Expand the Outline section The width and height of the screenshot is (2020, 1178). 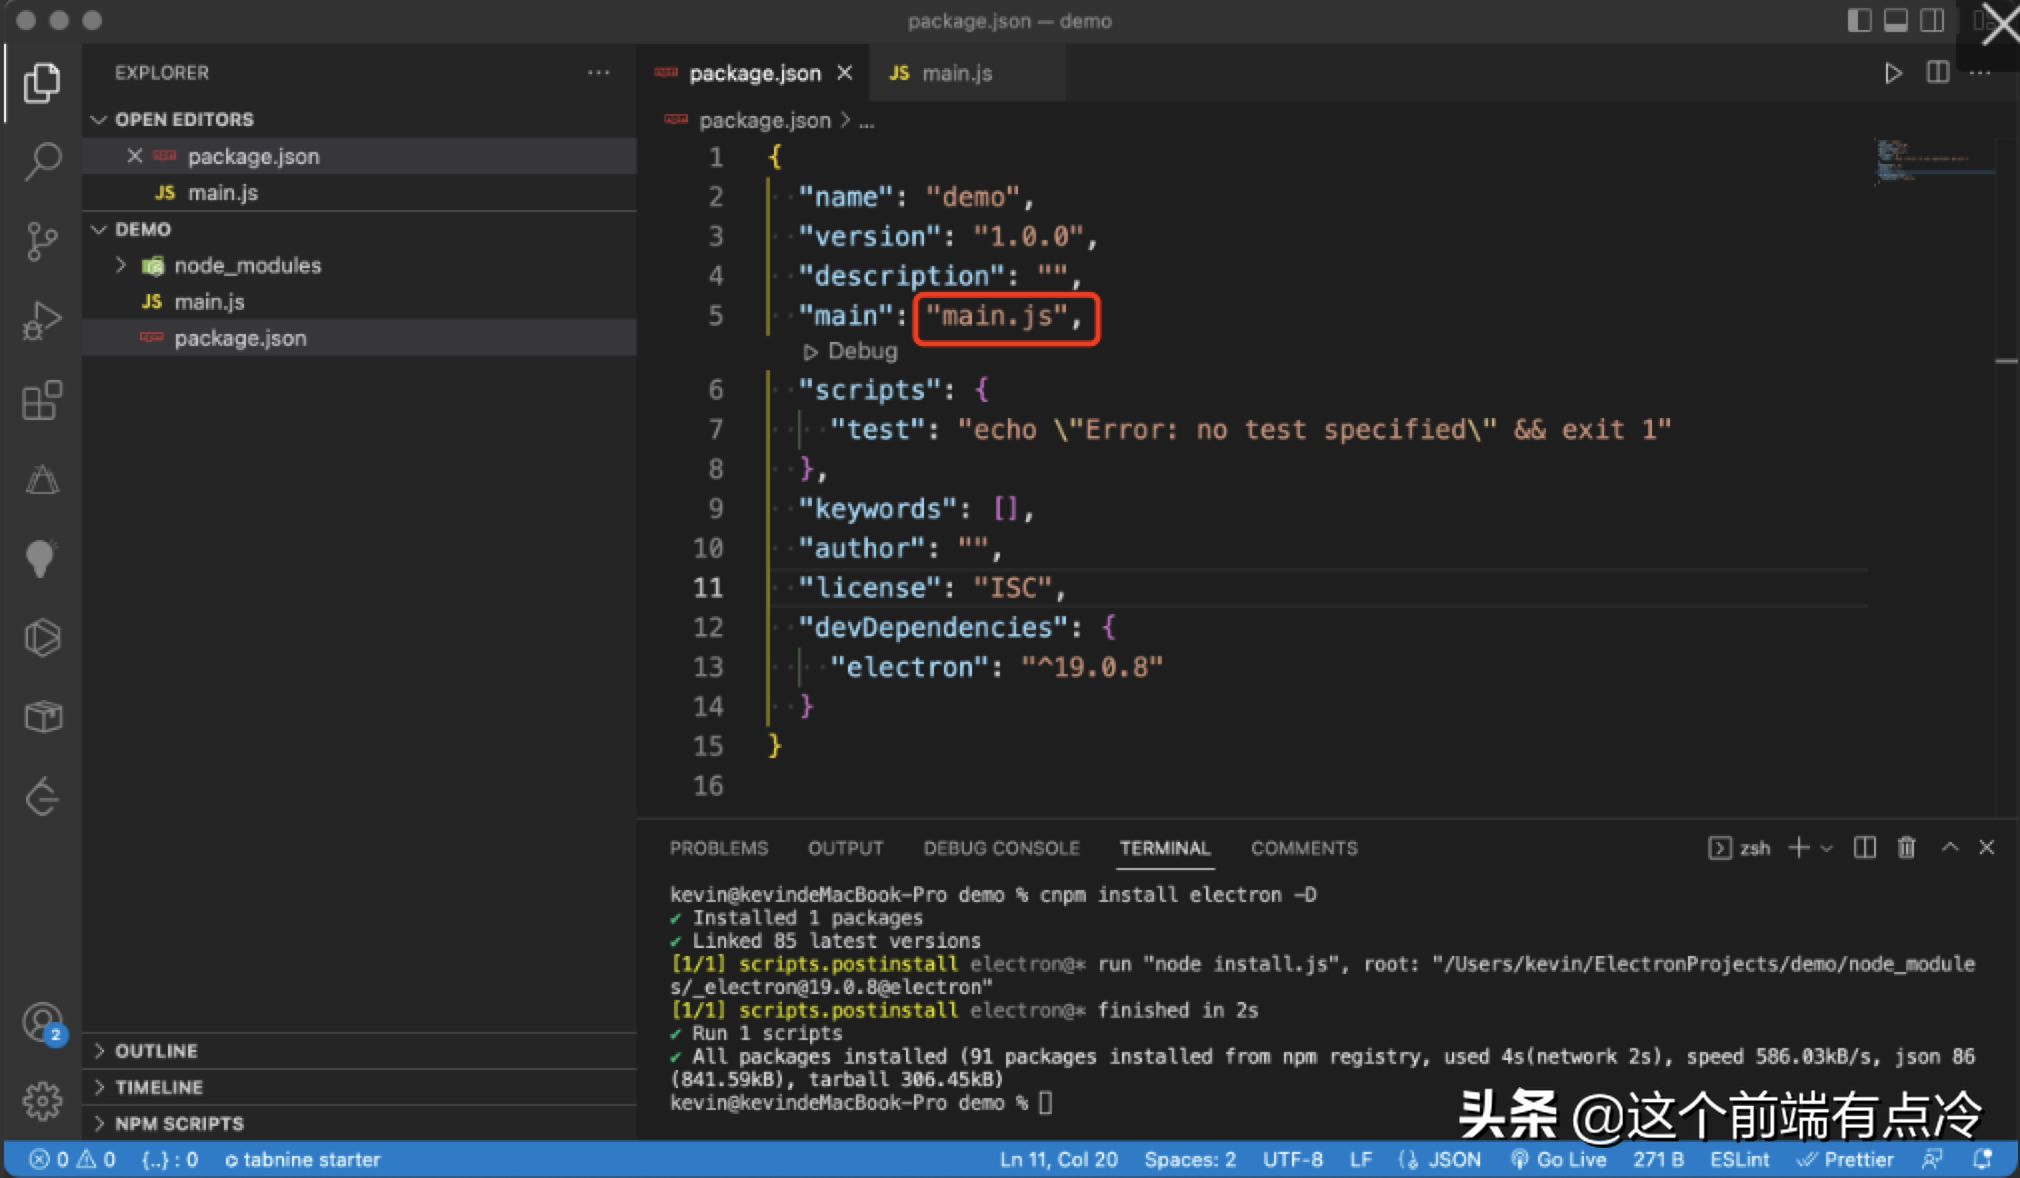99,1051
